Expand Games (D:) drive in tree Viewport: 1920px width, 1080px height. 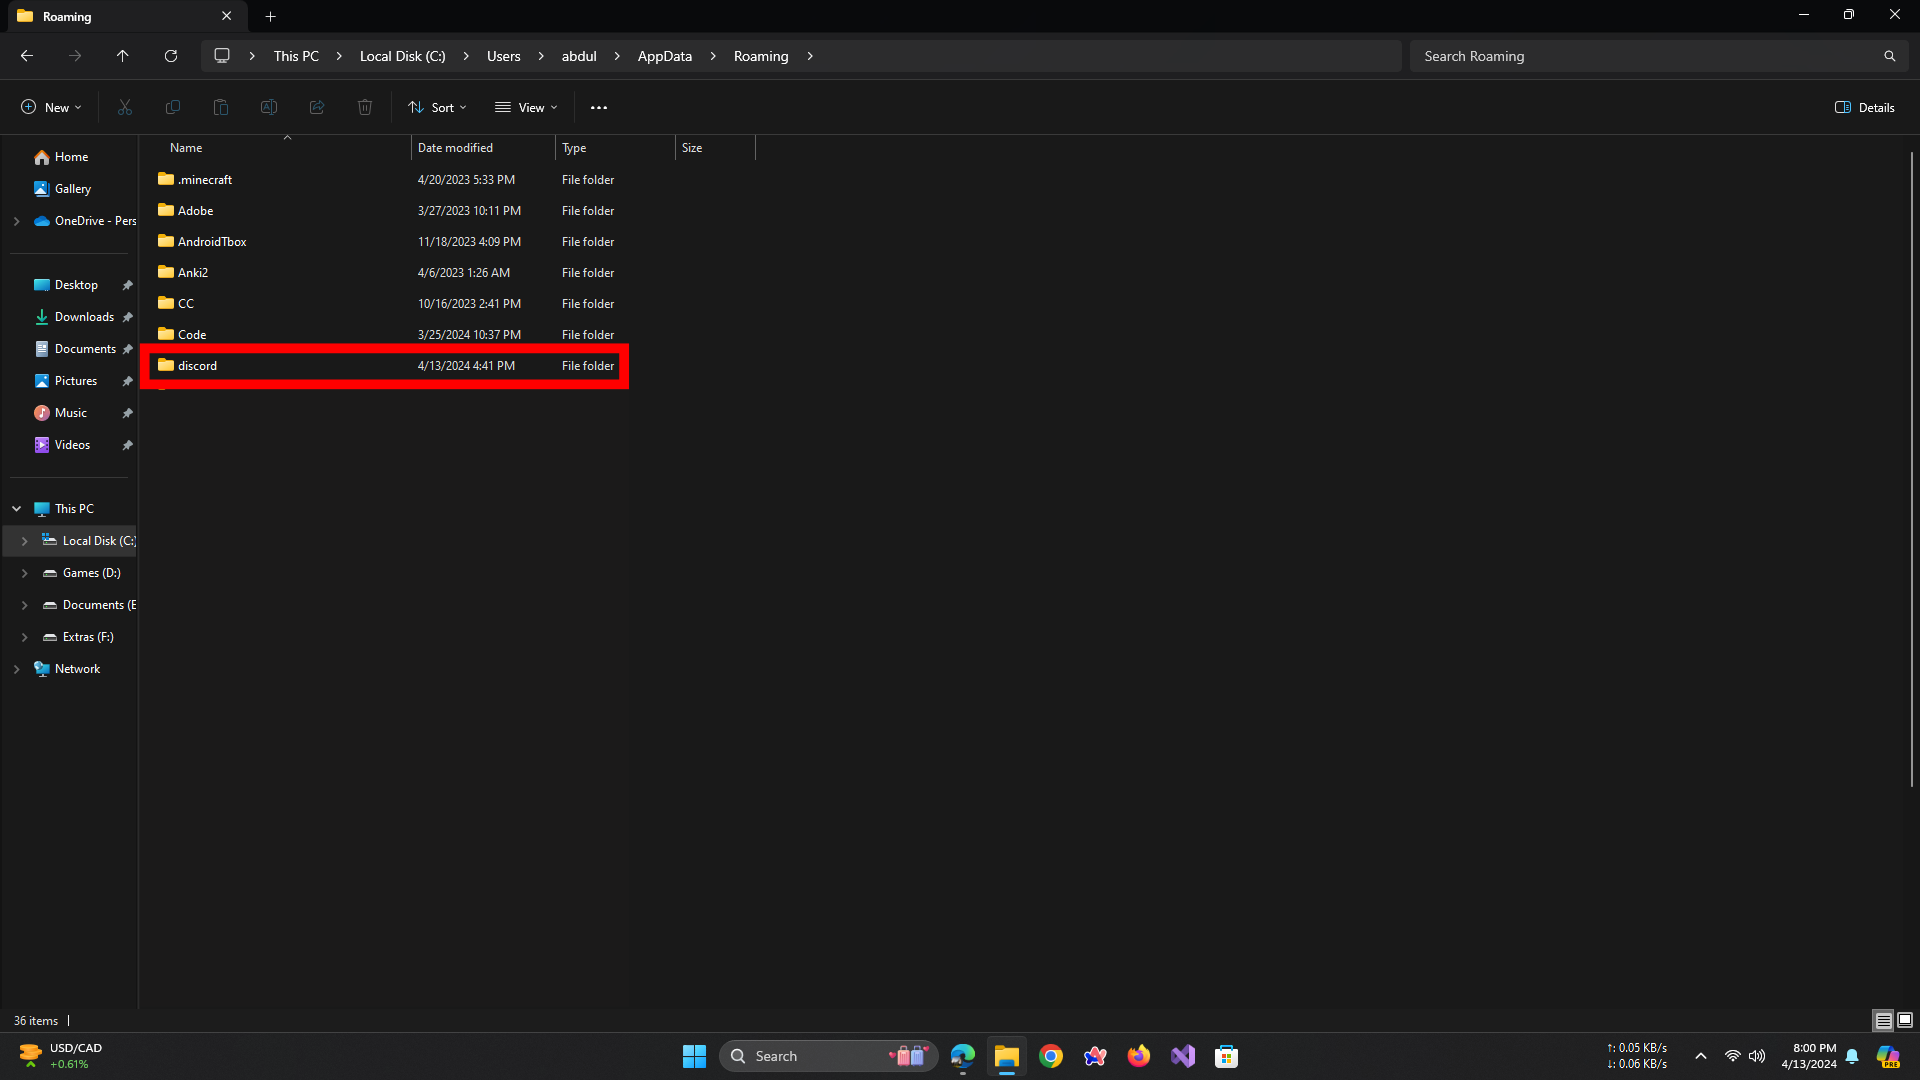pos(25,573)
